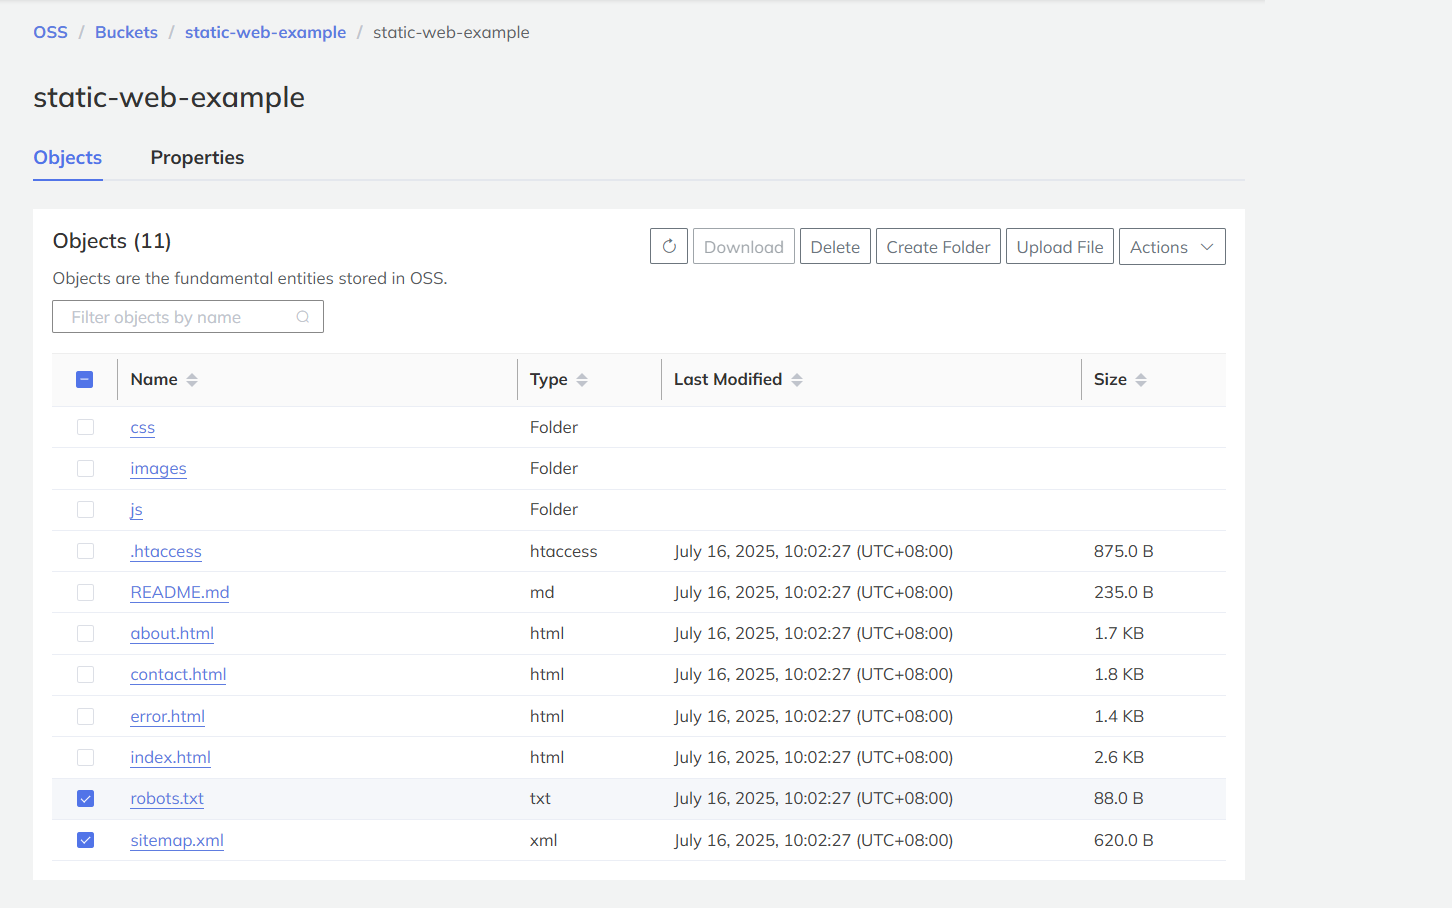The width and height of the screenshot is (1452, 908).
Task: Toggle the select-all header checkbox
Action: click(x=85, y=380)
